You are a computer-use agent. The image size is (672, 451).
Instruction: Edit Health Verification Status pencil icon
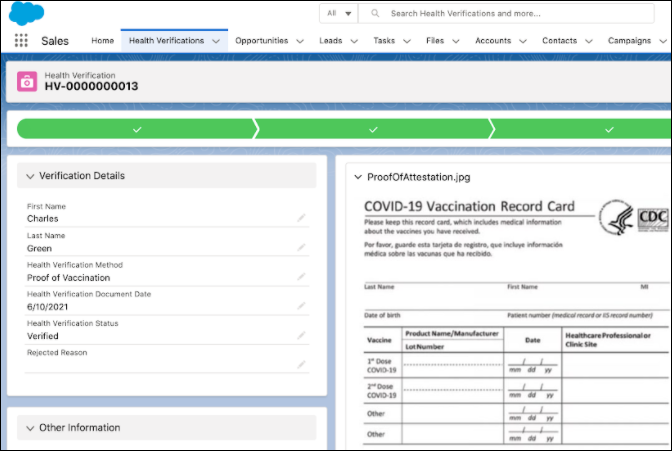[301, 335]
